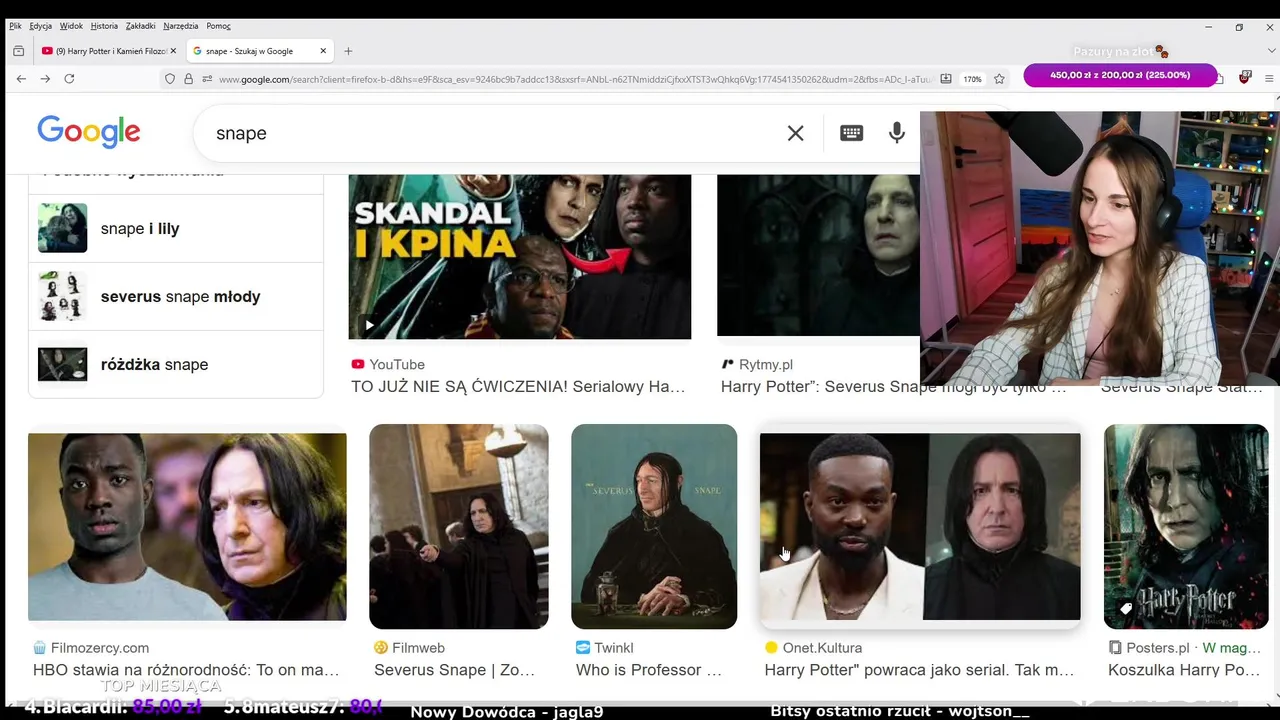This screenshot has width=1280, height=720.
Task: Click the site padlock icon
Action: pyautogui.click(x=188, y=79)
